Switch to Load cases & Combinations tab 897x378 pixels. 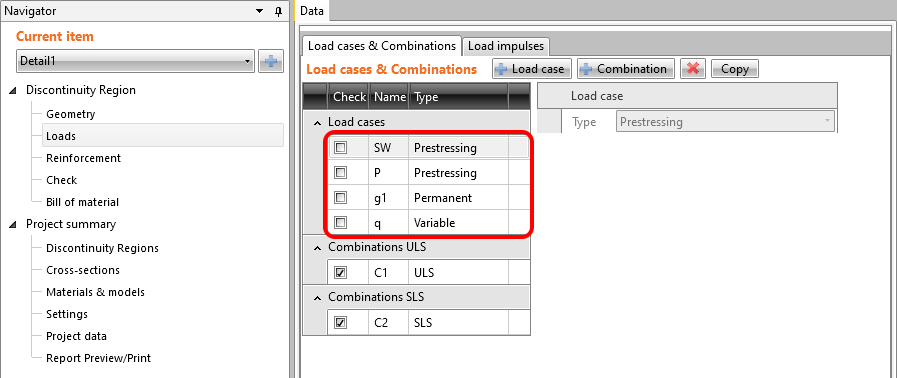pyautogui.click(x=382, y=46)
